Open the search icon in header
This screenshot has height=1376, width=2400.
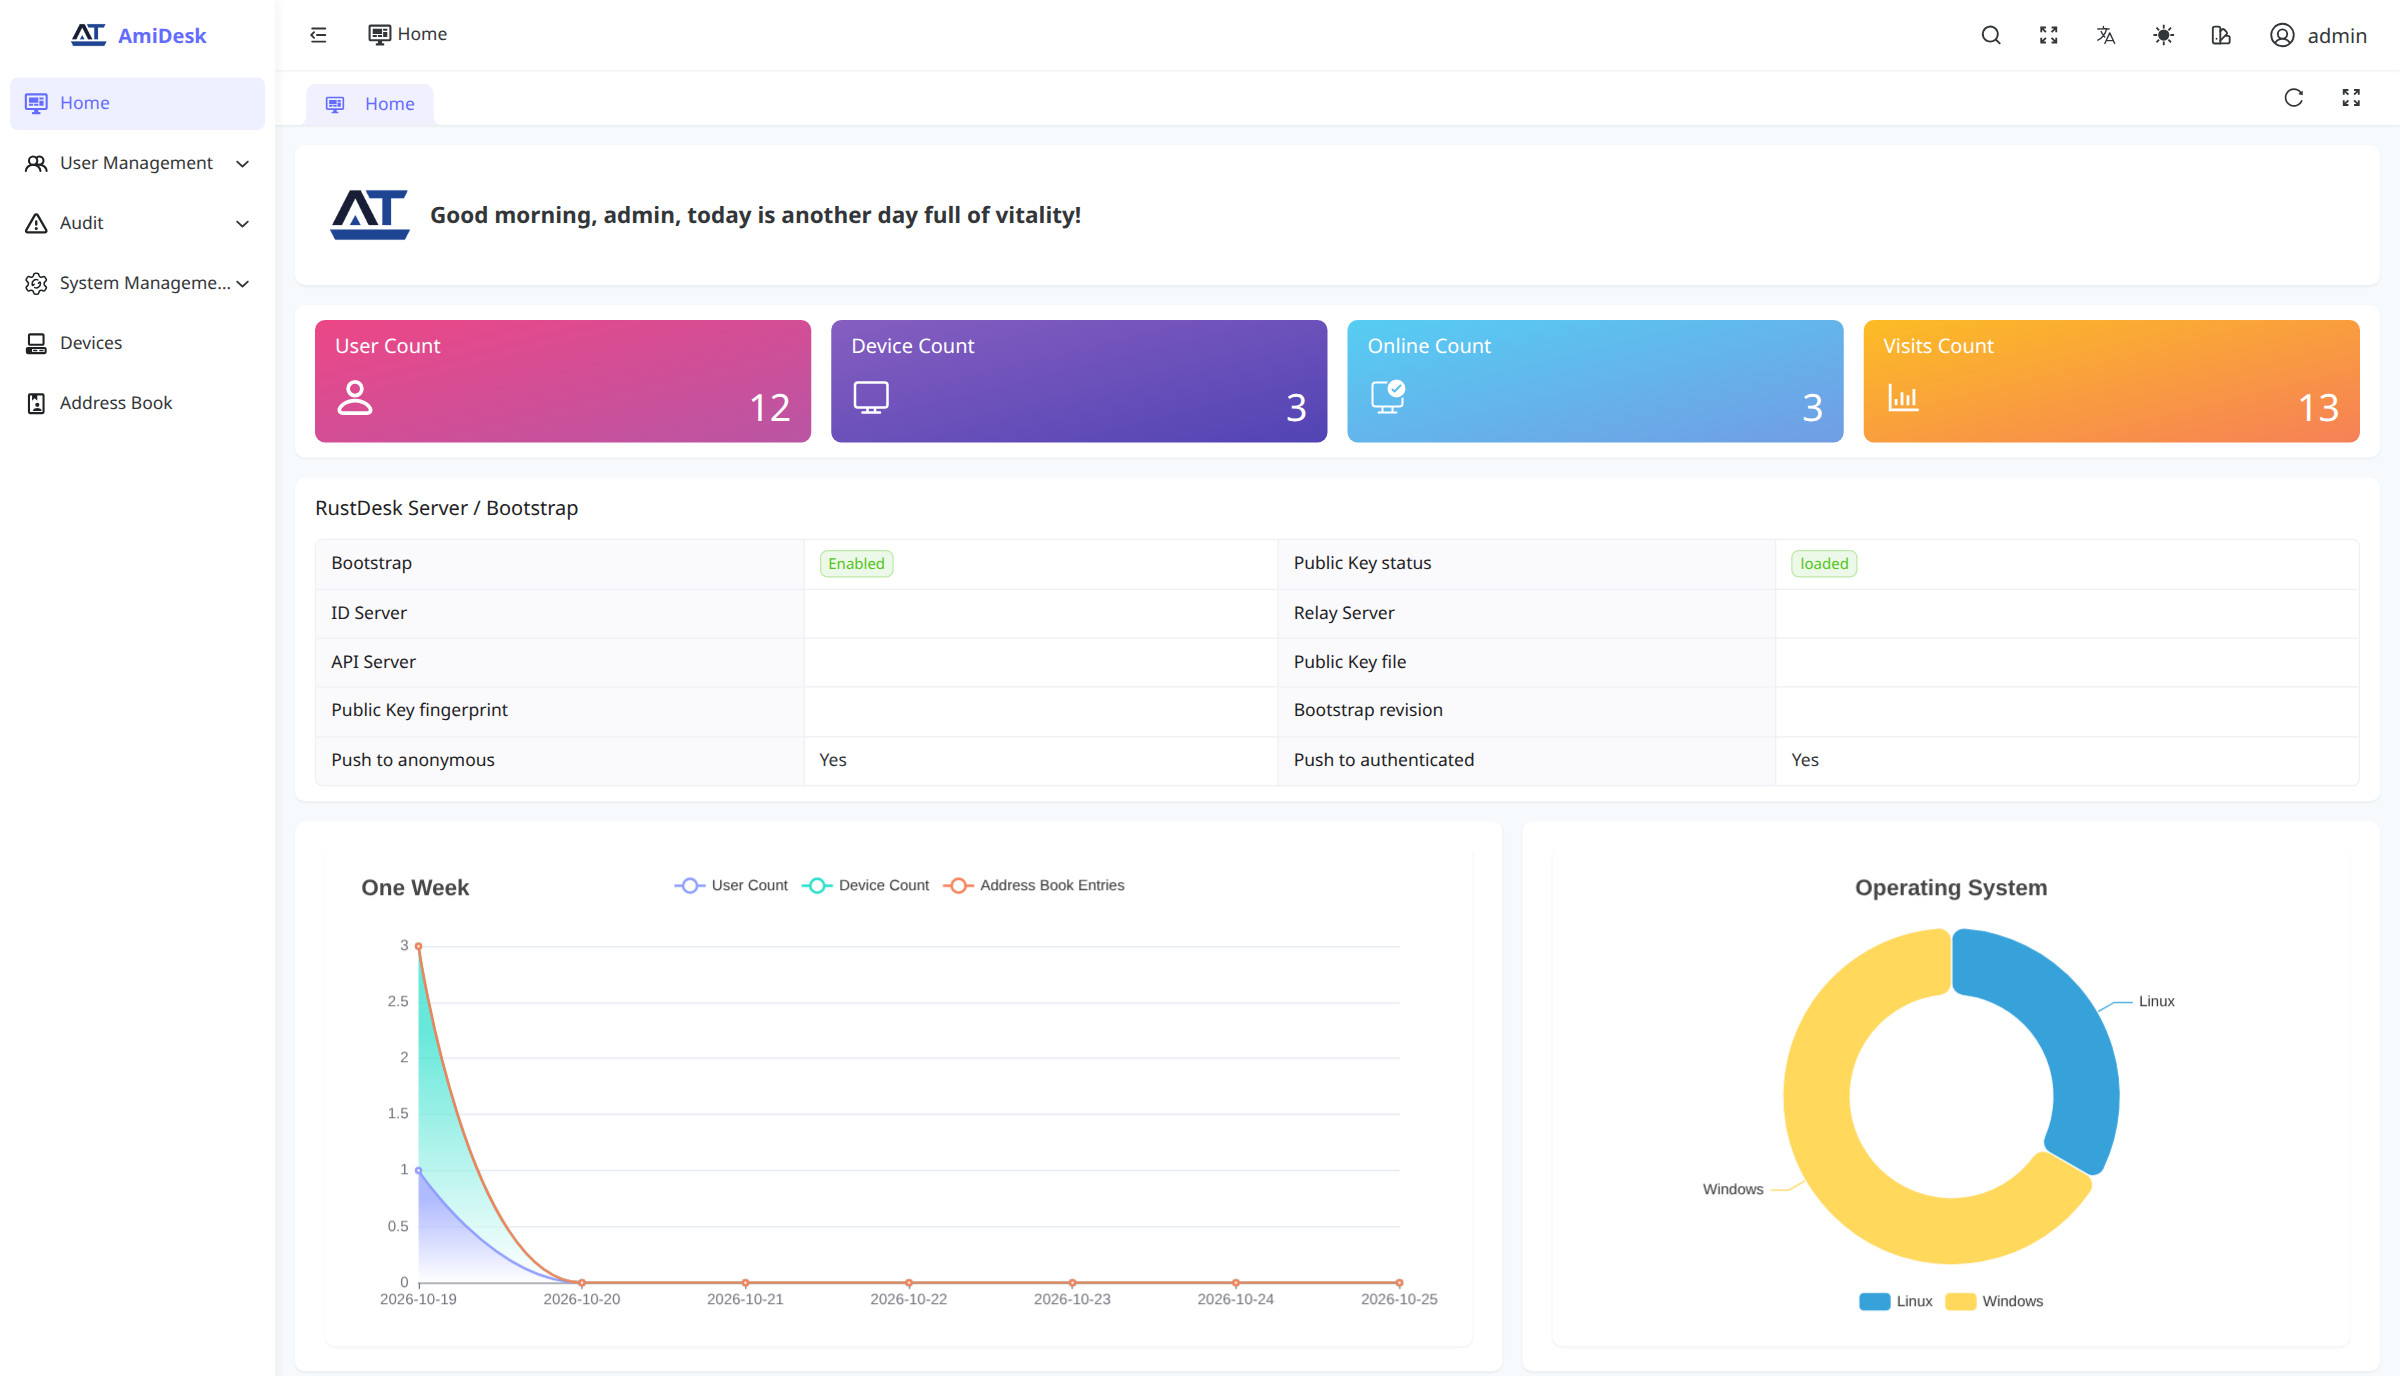click(x=1991, y=35)
